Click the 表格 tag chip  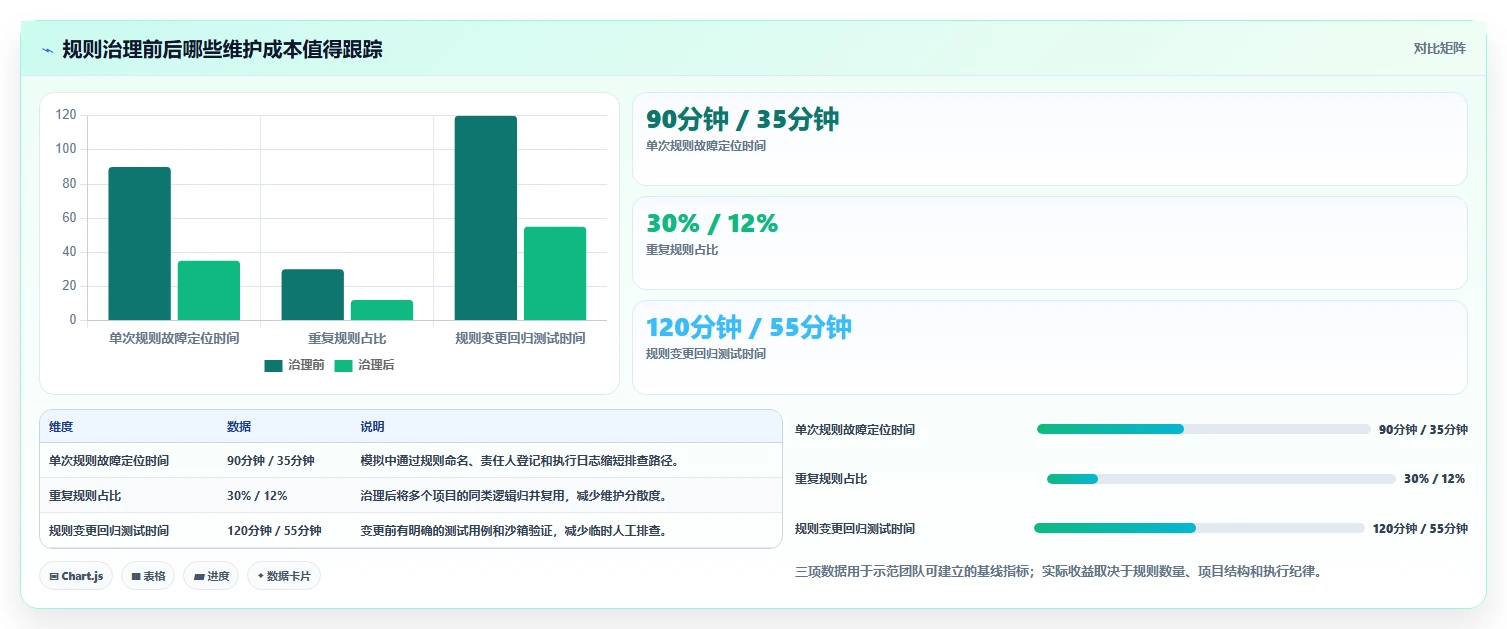tap(148, 576)
